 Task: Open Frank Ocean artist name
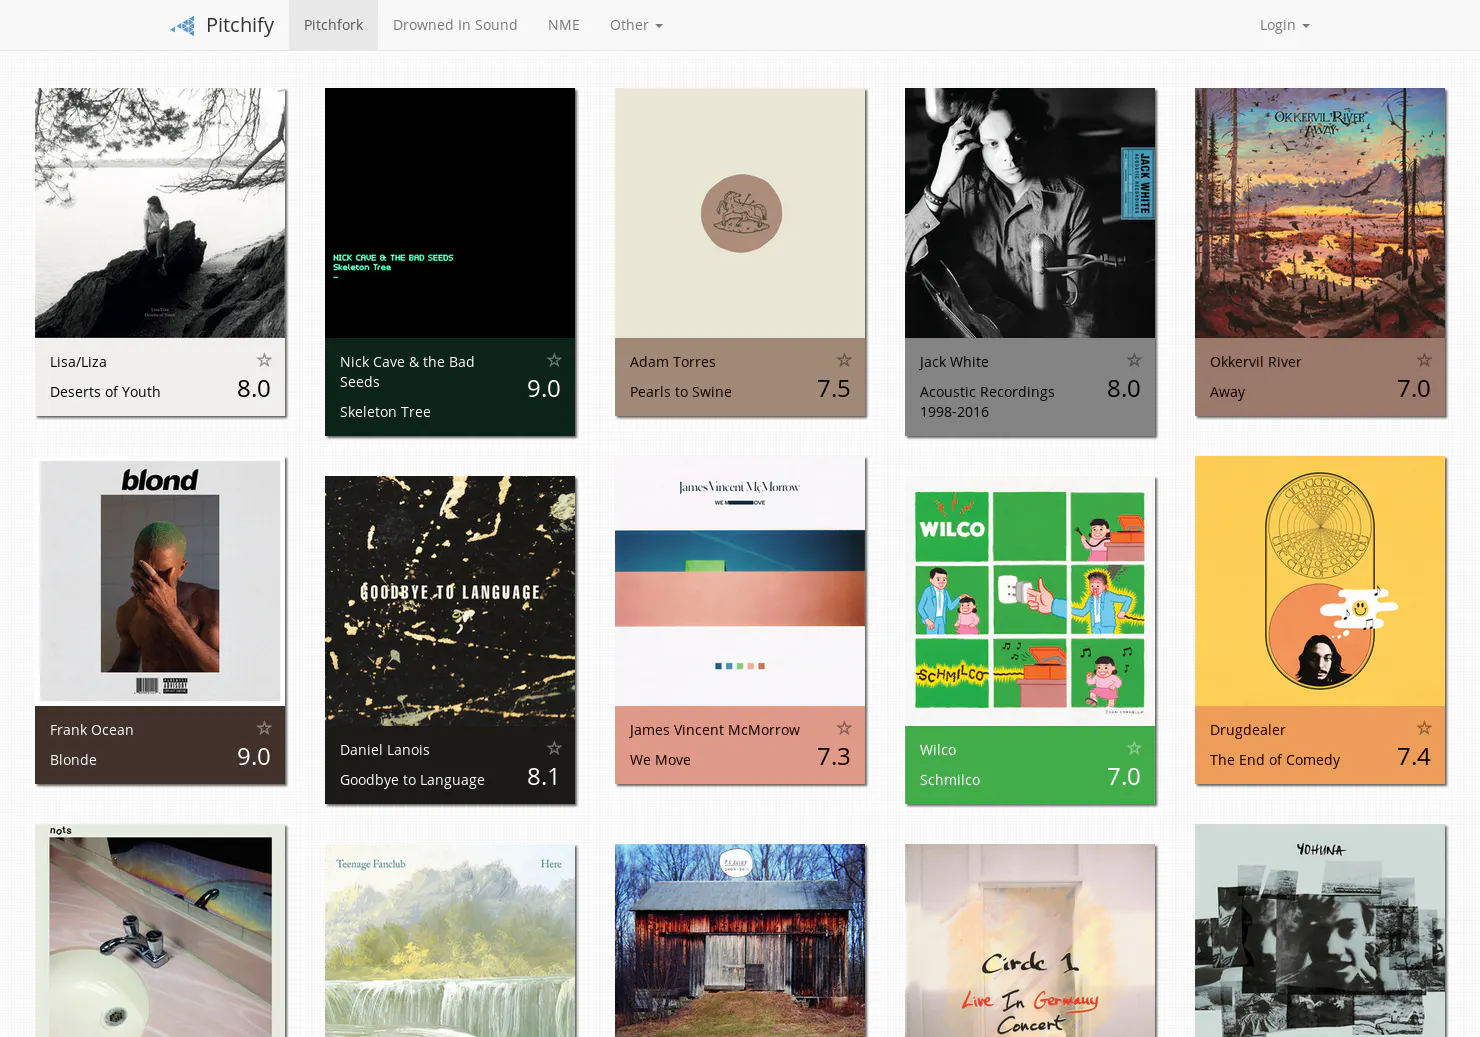click(x=92, y=730)
